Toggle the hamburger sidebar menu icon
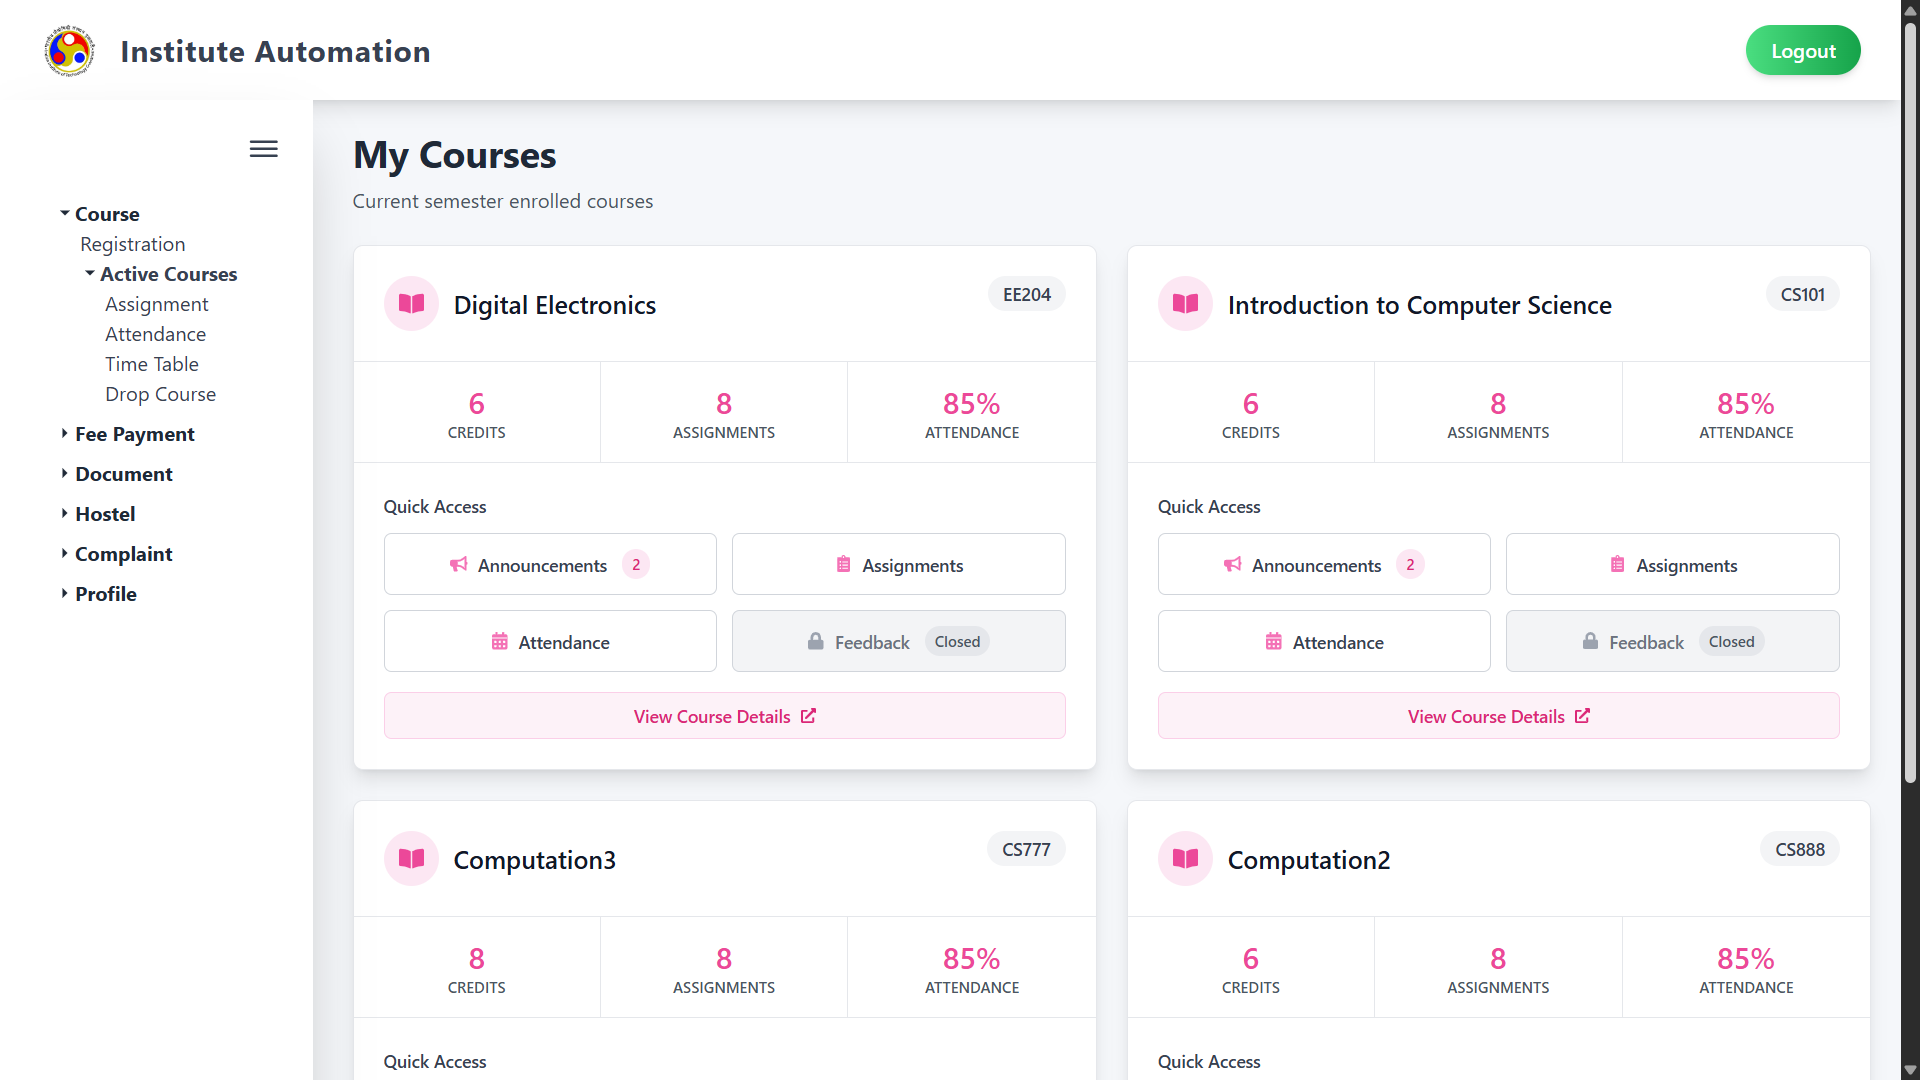The width and height of the screenshot is (1920, 1080). [264, 149]
